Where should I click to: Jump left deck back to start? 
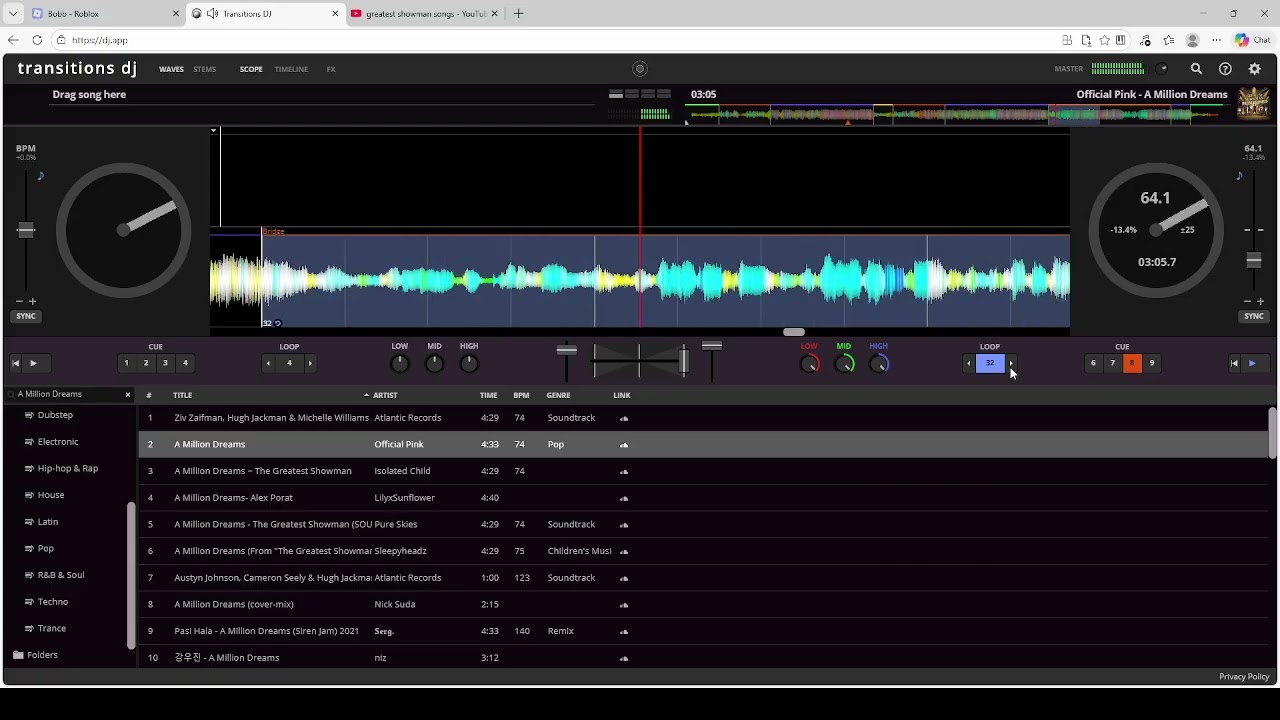tap(15, 363)
